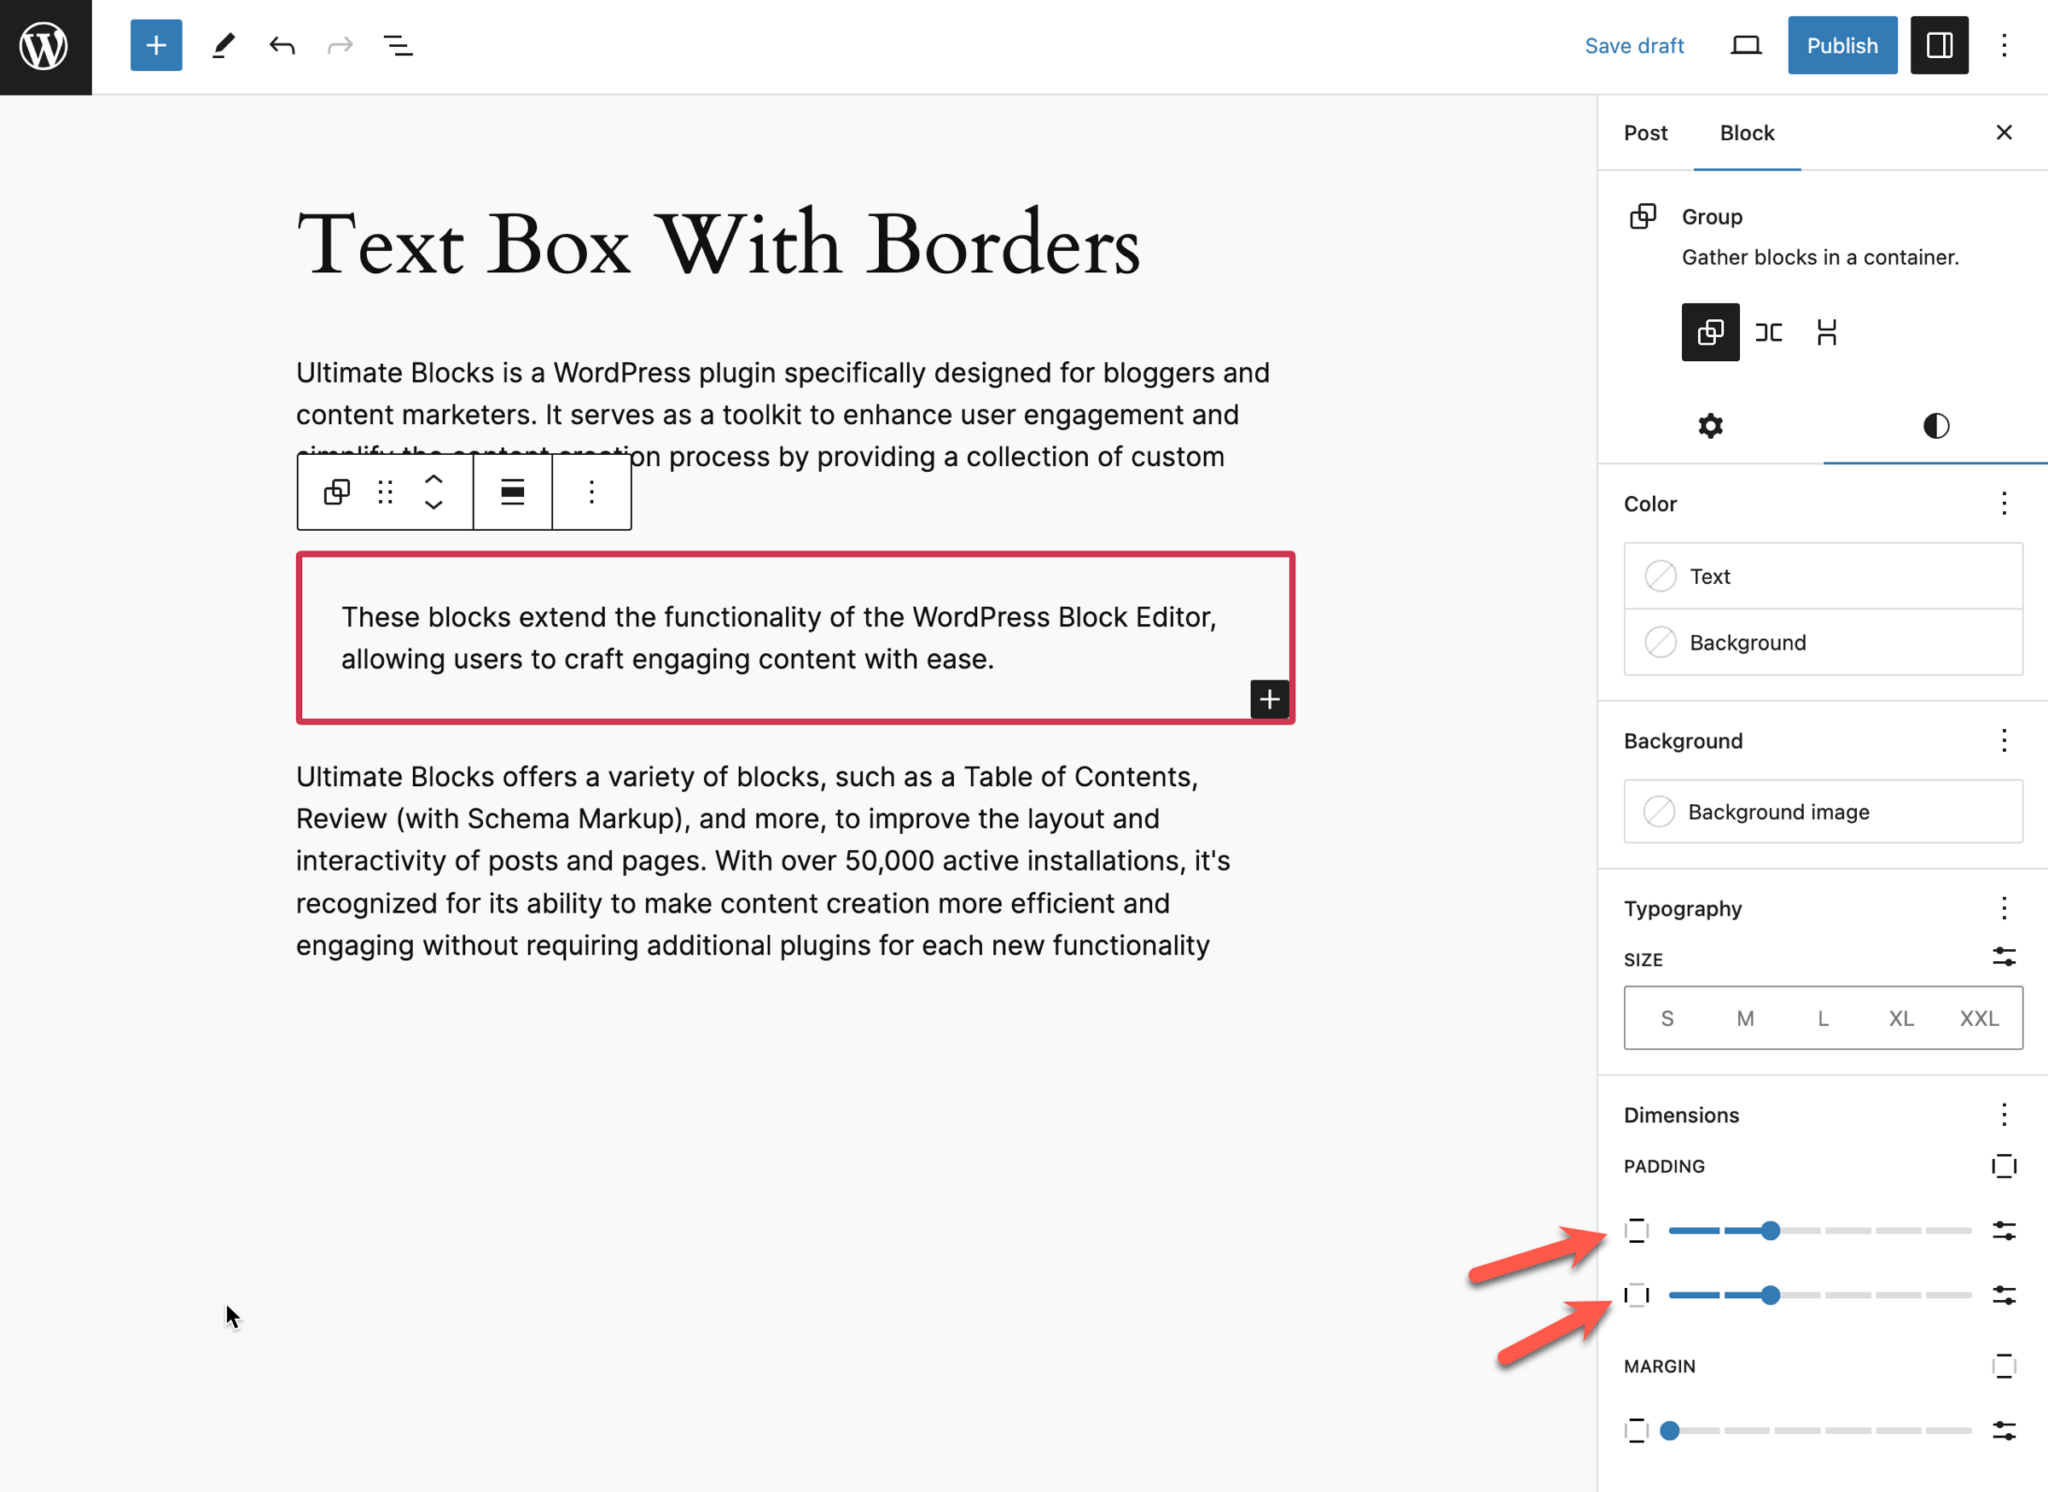Open the Color section options menu
The image size is (2048, 1492).
coord(2004,504)
